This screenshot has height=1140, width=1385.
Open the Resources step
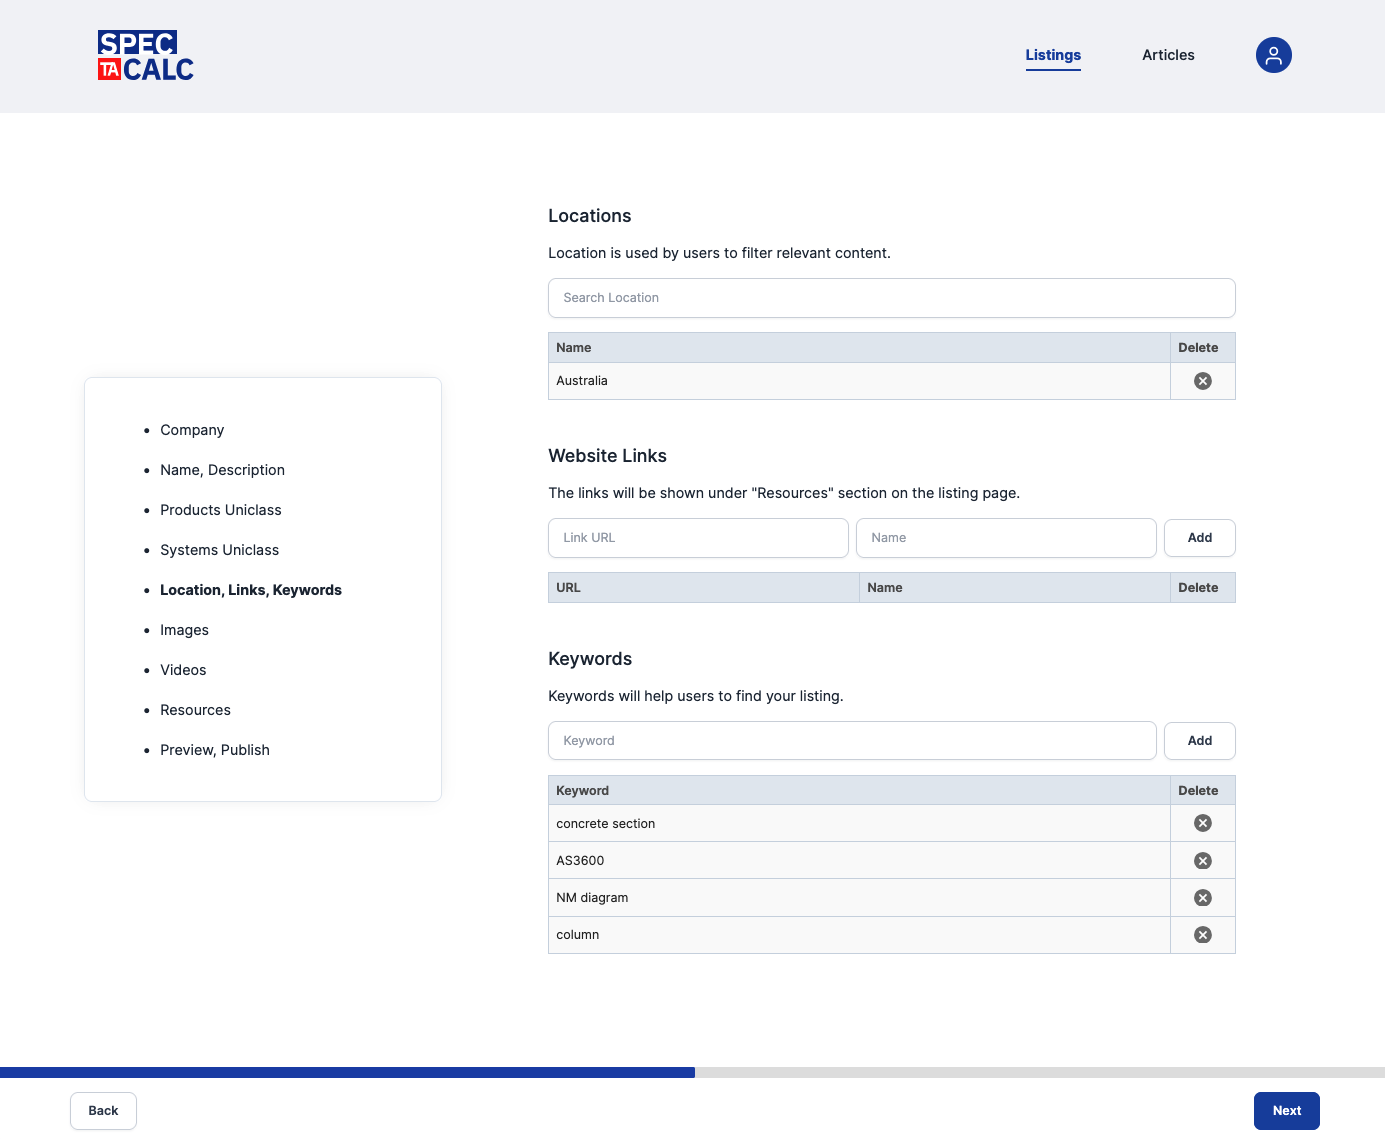195,710
